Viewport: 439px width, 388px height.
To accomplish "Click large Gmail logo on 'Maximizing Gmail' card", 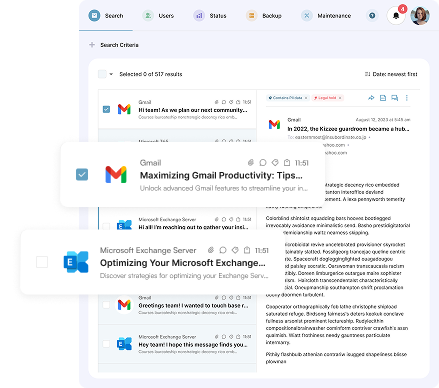I will [116, 174].
